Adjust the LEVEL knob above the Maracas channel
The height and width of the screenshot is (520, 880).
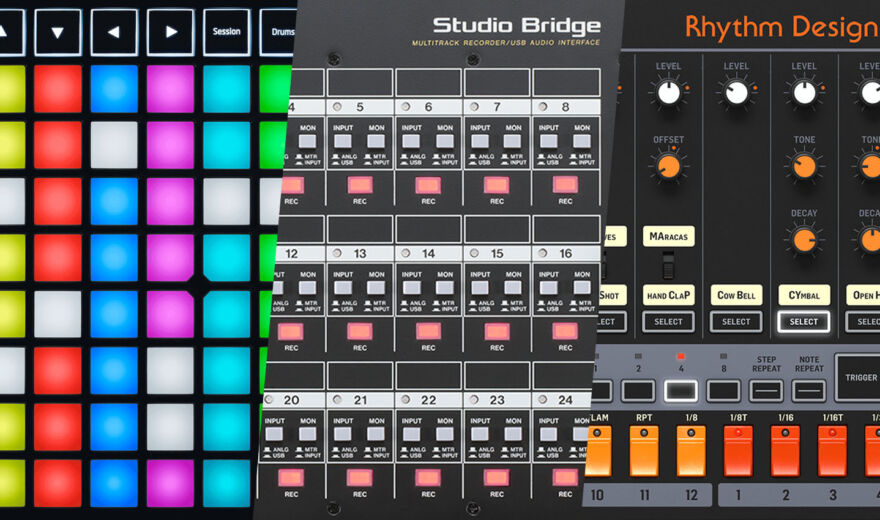click(x=668, y=93)
